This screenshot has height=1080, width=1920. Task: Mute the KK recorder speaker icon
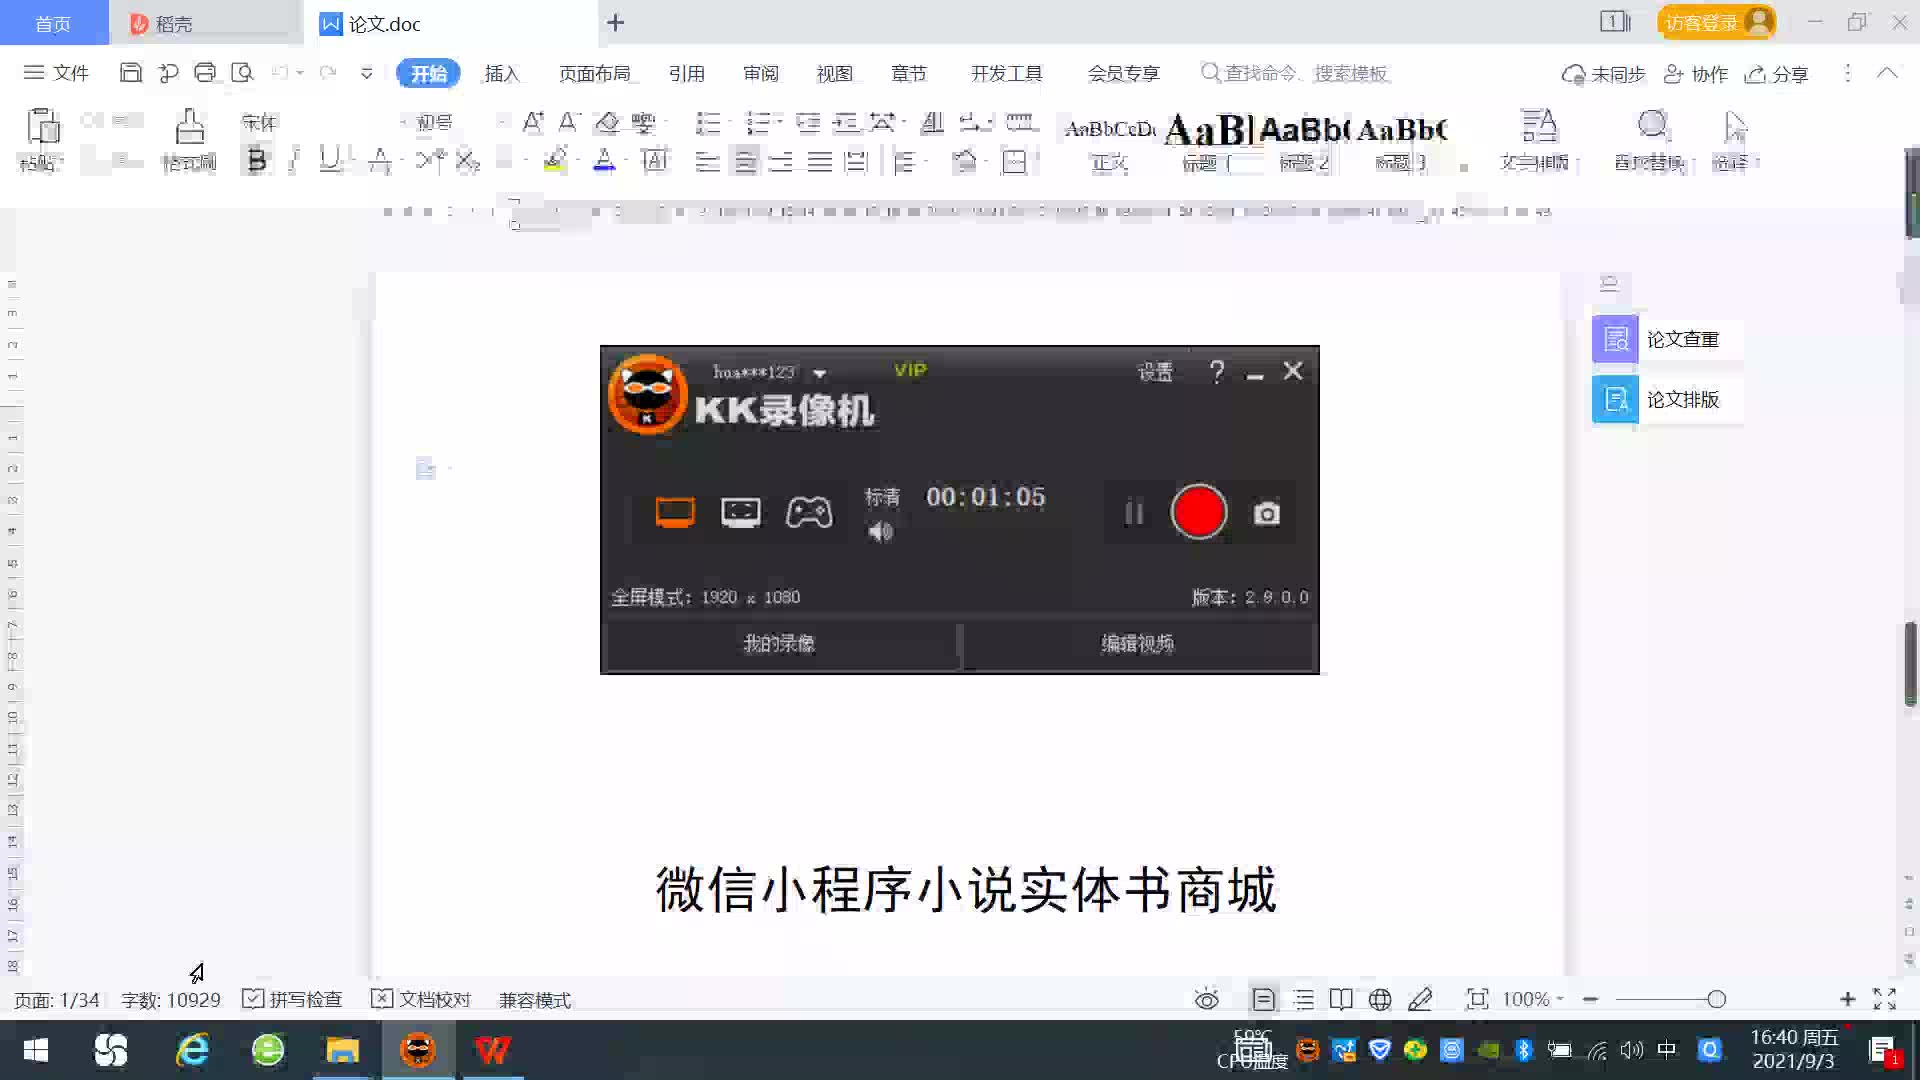tap(880, 532)
